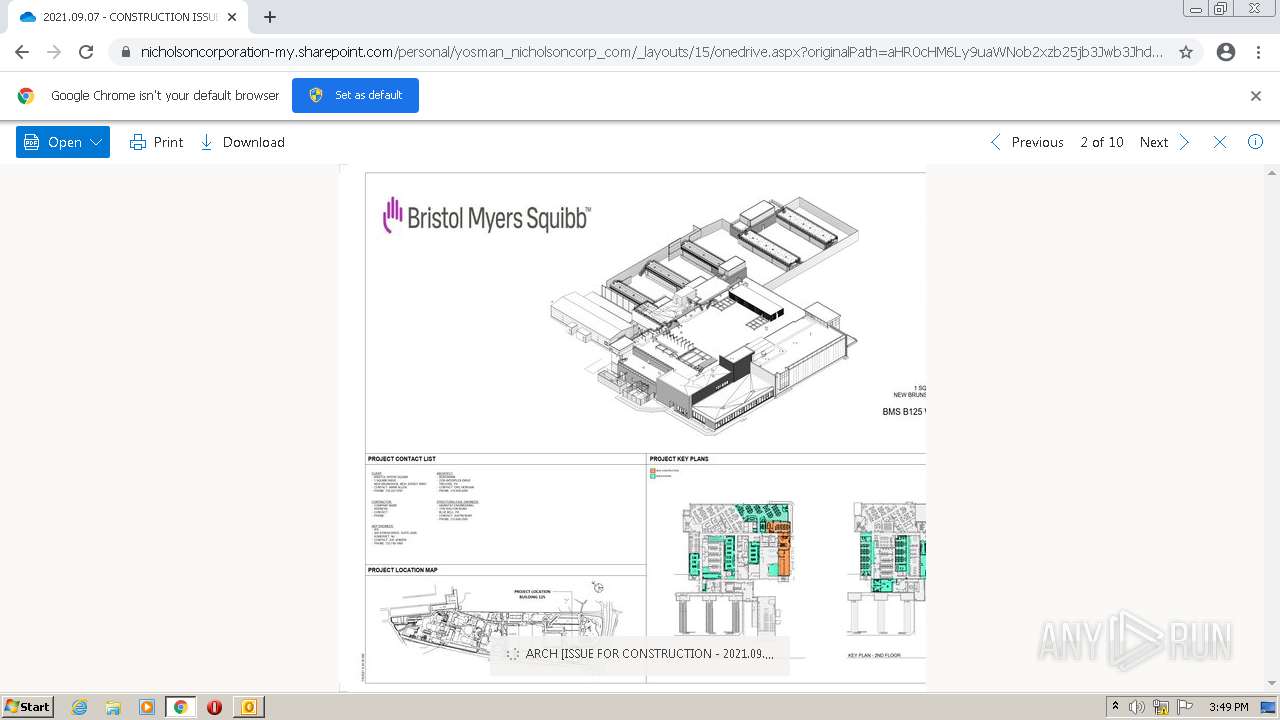Open the volume speaker tray icon

tap(1137, 707)
